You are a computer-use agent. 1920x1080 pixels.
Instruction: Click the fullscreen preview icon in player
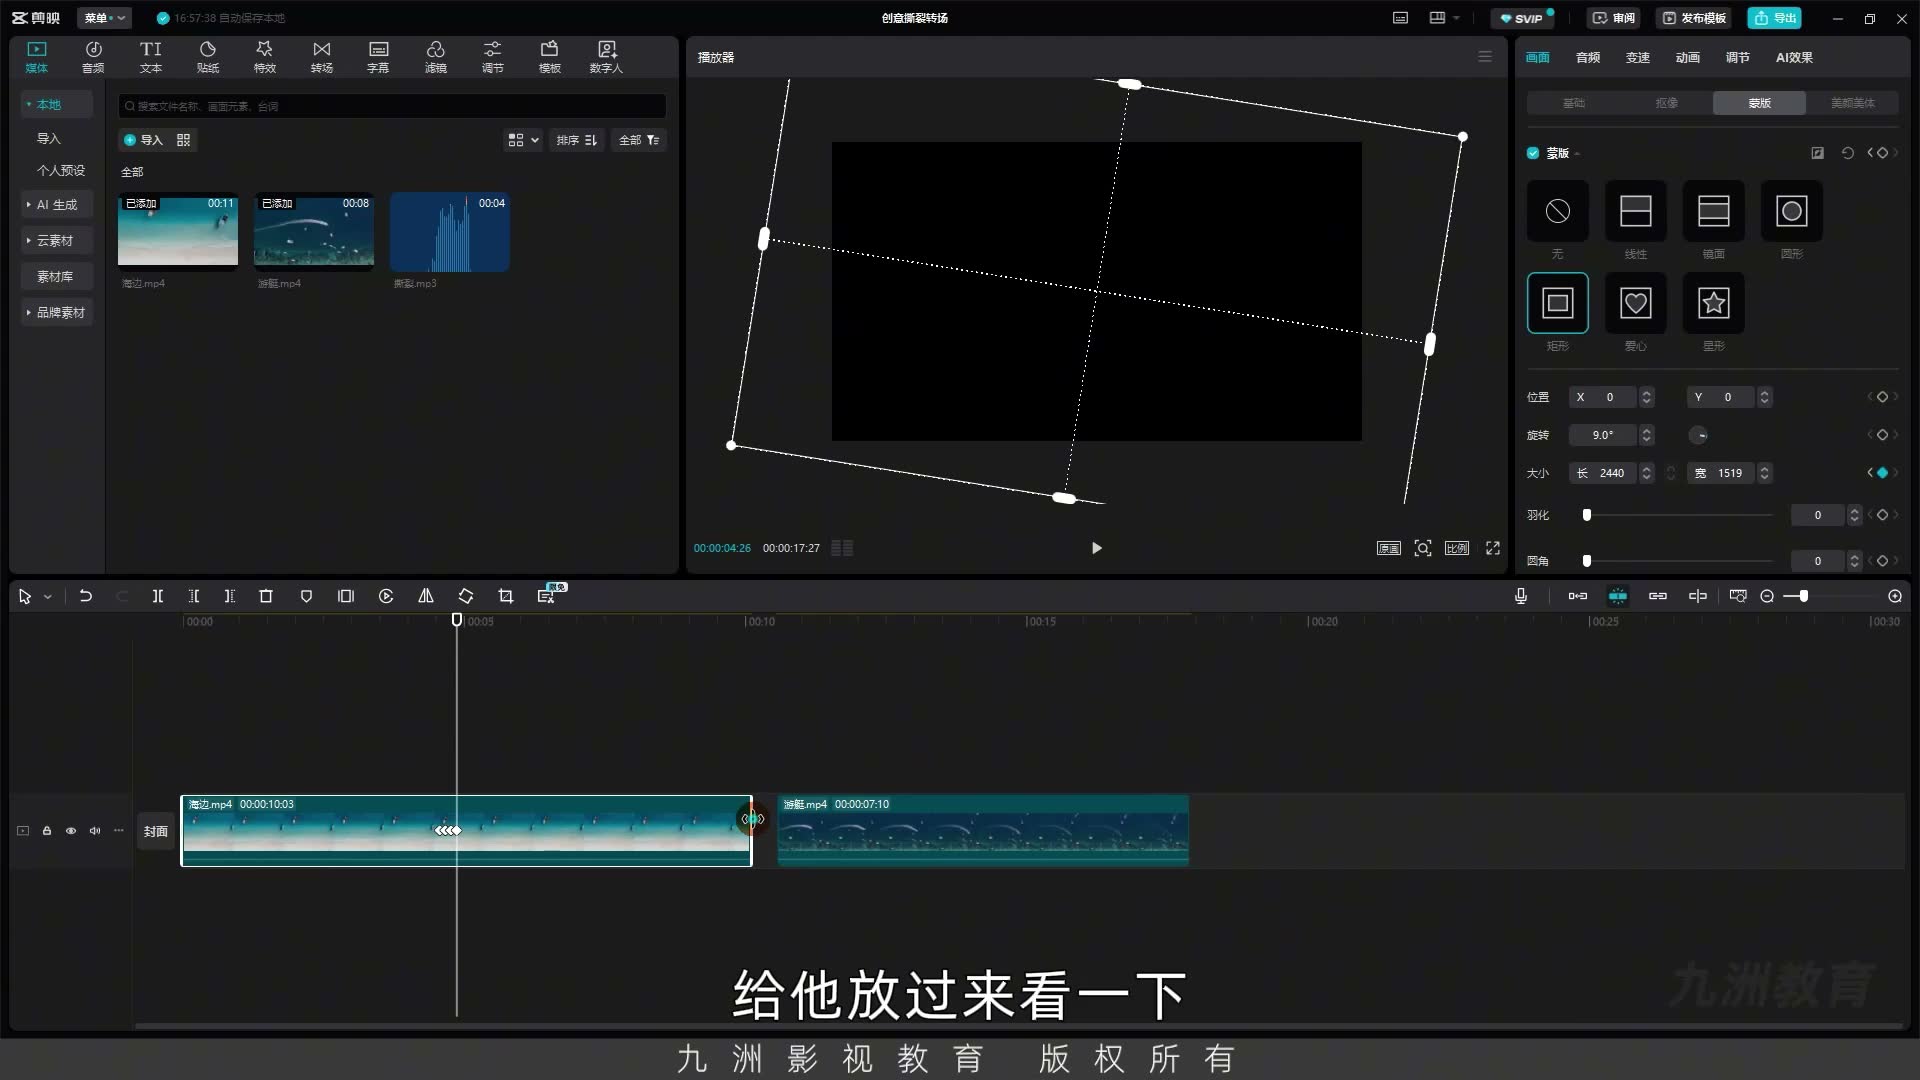pos(1493,548)
